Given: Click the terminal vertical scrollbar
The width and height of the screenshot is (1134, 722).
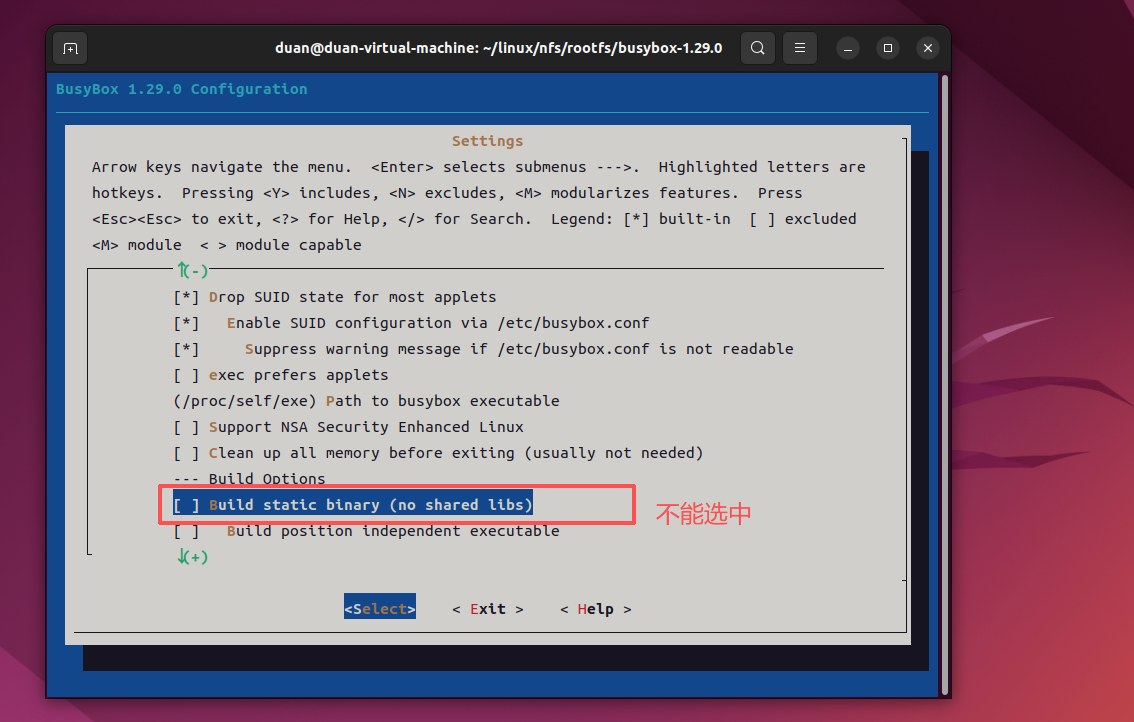Looking at the screenshot, I should point(945,385).
